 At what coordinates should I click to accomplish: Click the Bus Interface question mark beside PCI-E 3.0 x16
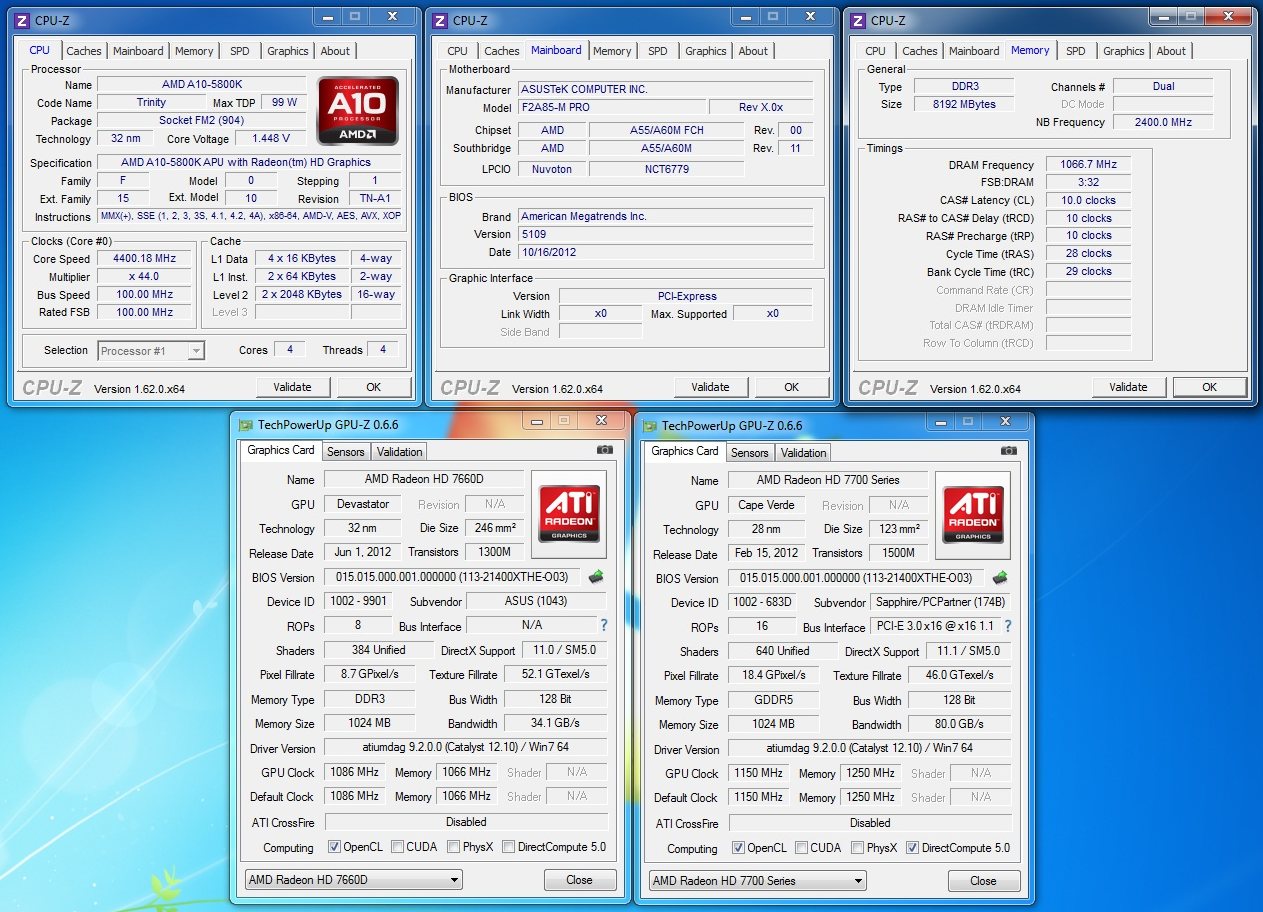(x=1007, y=627)
